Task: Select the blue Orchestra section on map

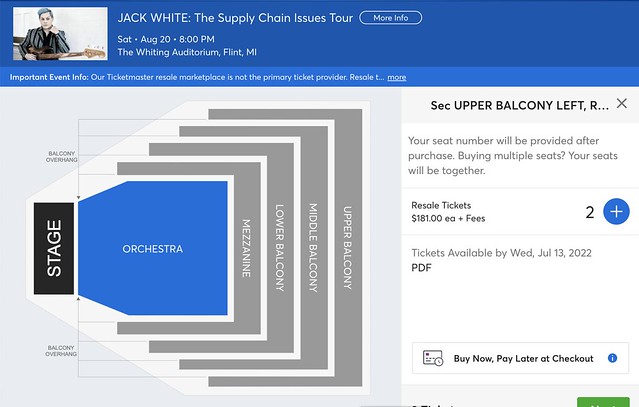Action: pos(153,248)
